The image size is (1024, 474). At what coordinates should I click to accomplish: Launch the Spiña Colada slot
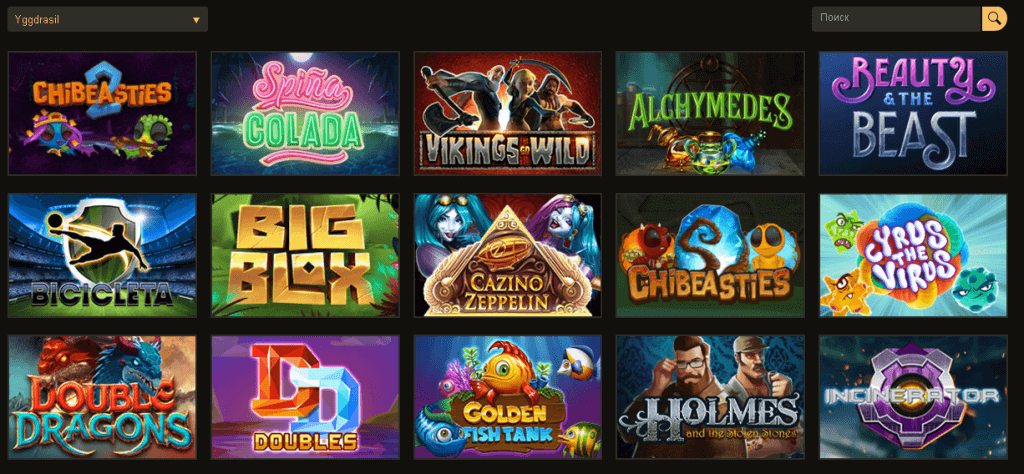tap(305, 114)
